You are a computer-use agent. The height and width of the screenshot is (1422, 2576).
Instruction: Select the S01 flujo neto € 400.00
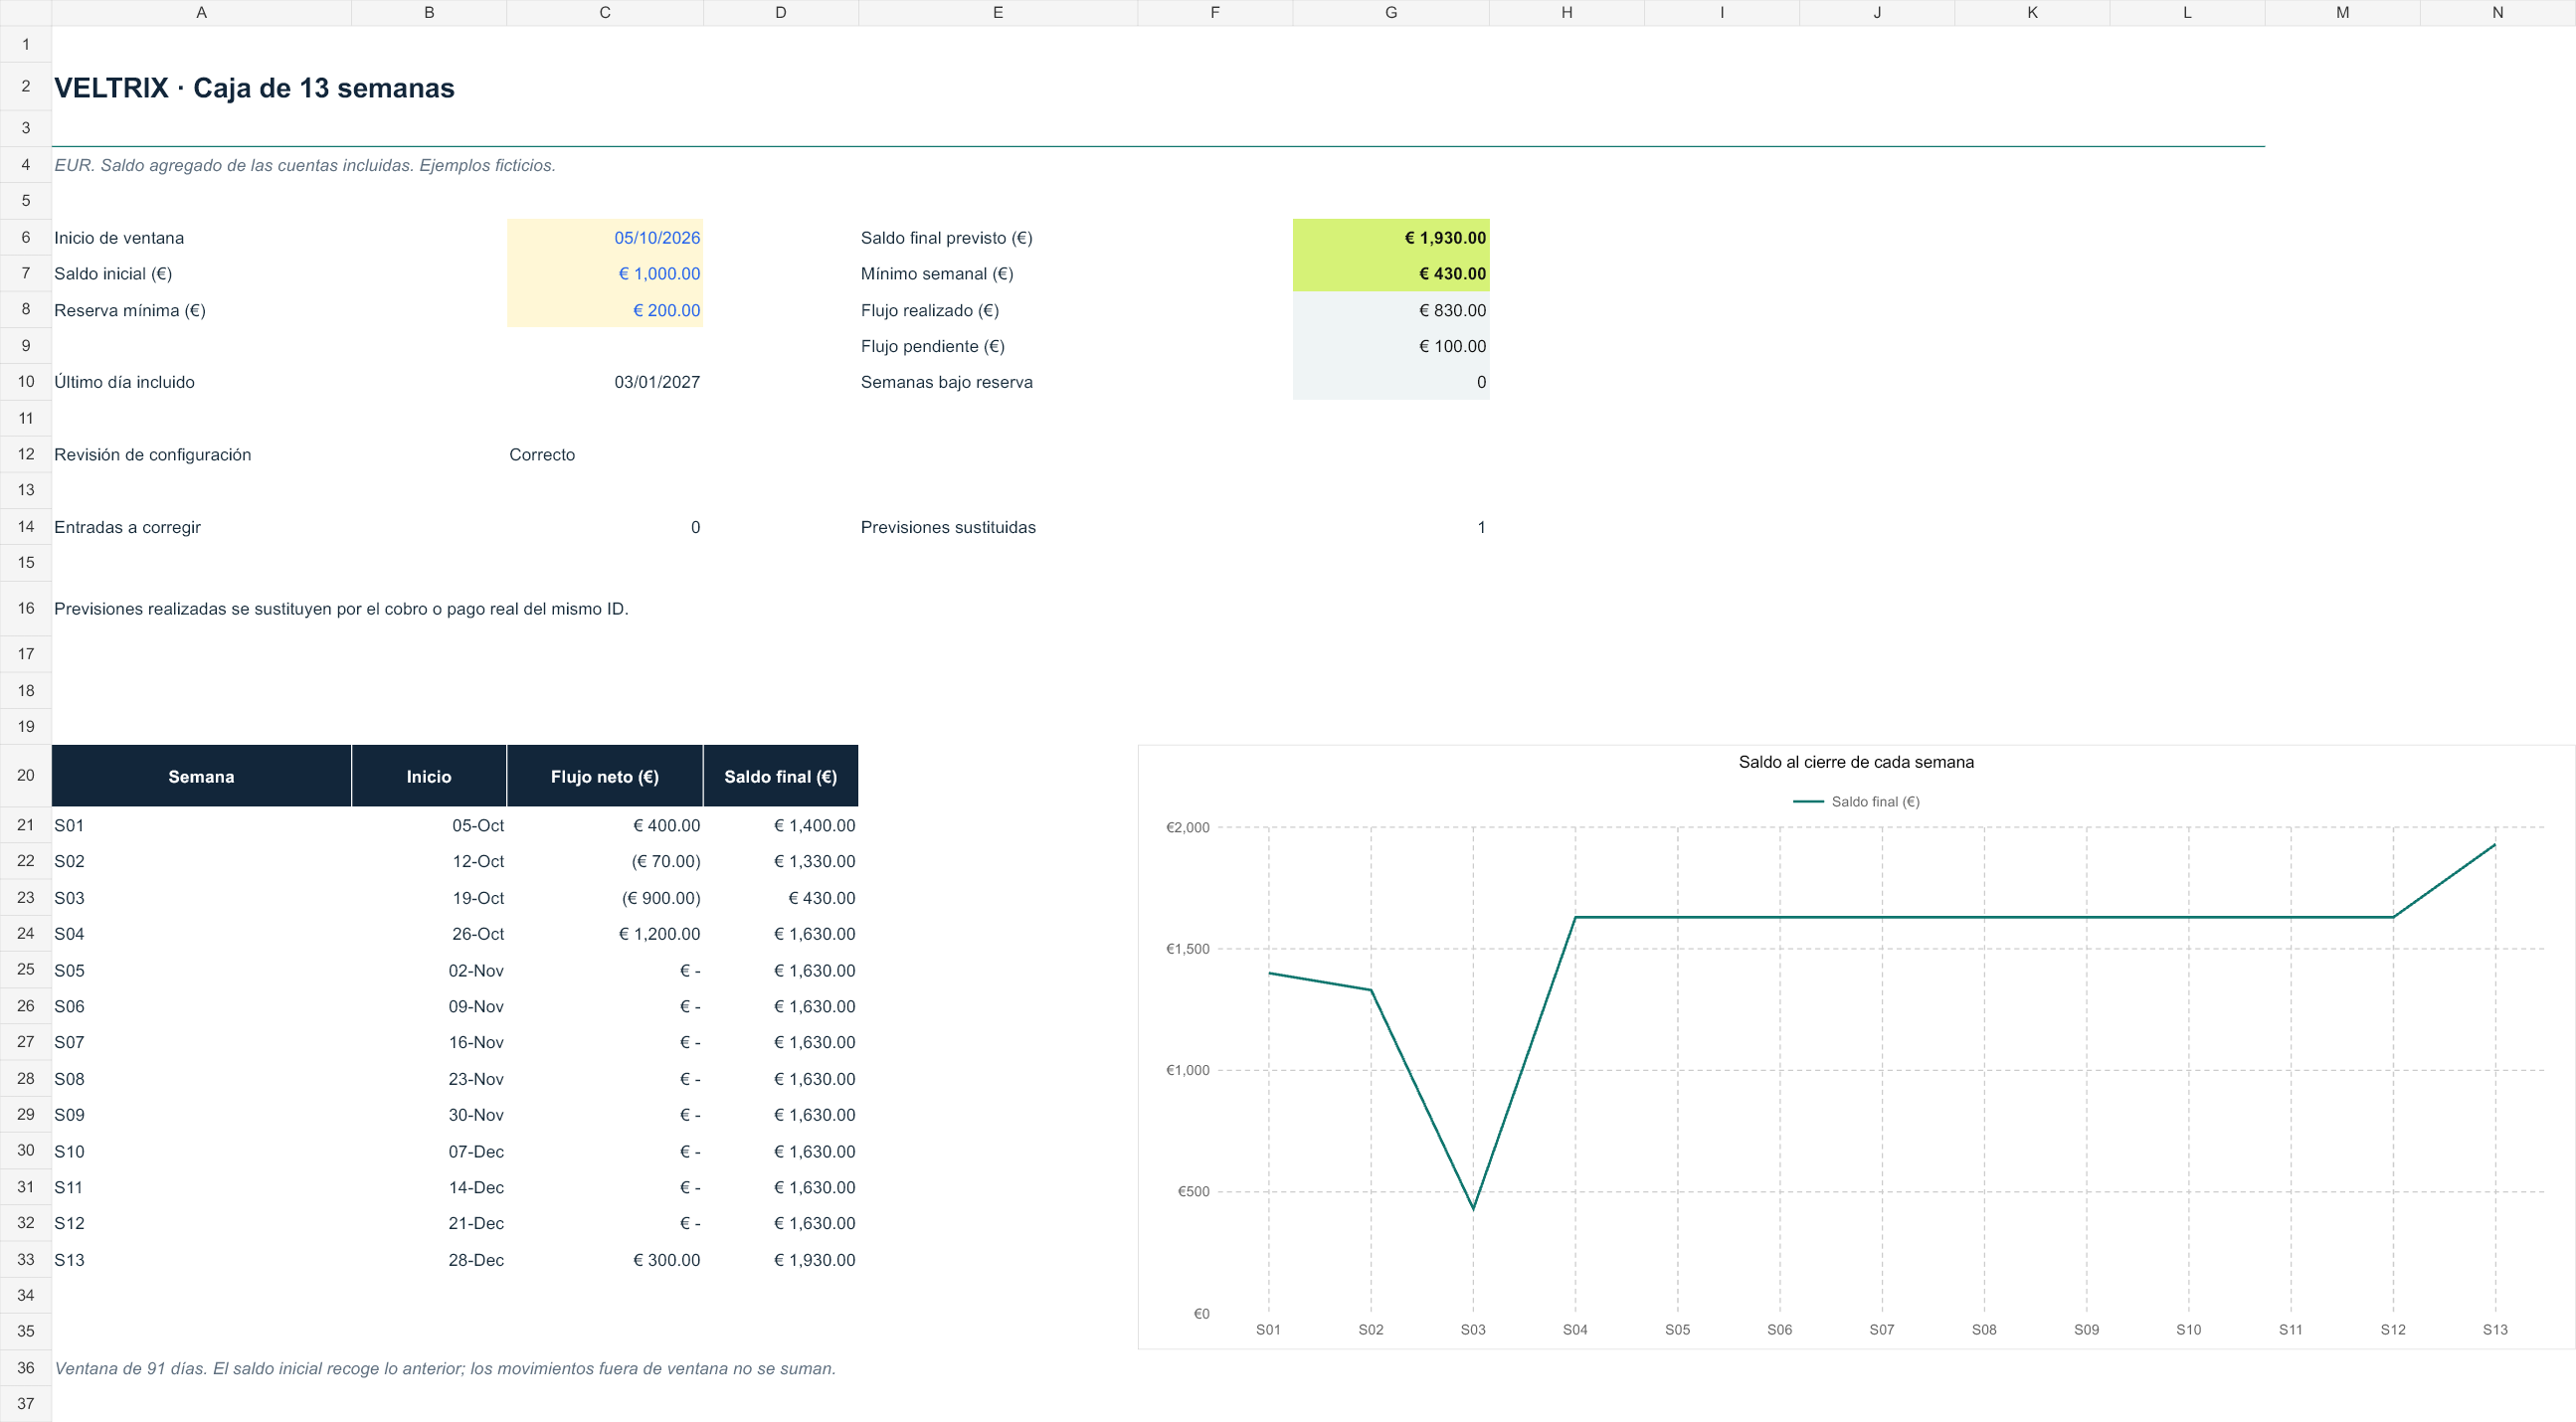(x=605, y=825)
